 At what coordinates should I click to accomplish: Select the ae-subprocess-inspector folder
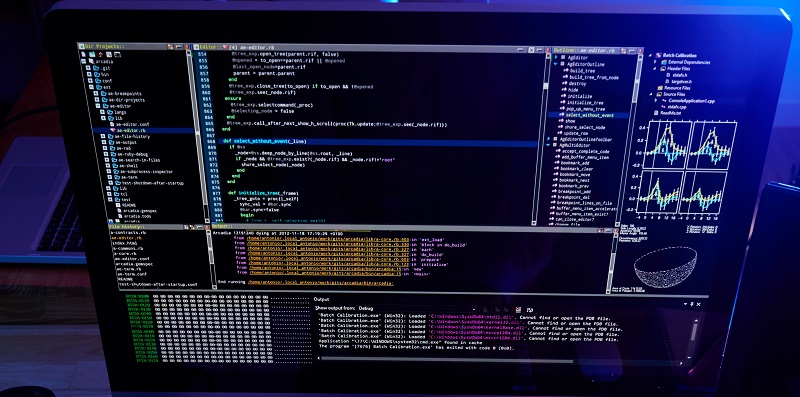coord(147,171)
